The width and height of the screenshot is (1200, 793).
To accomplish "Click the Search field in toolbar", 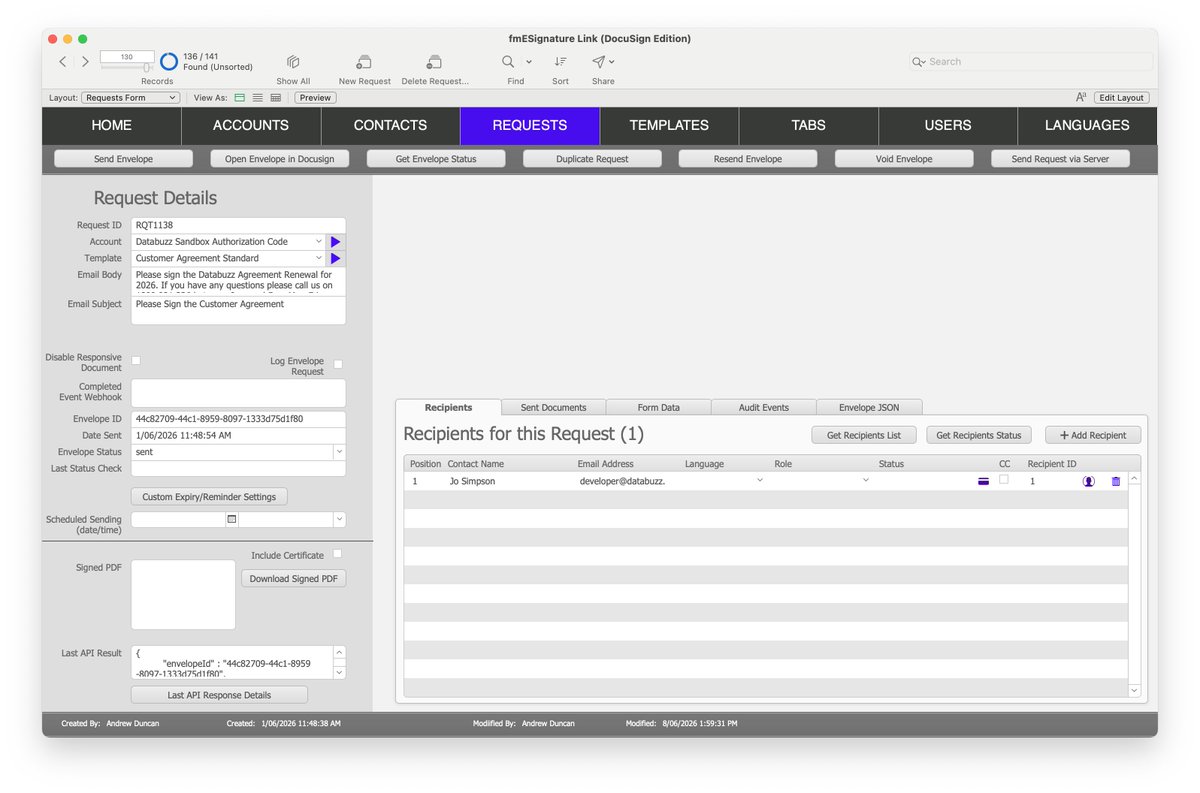I will pos(1031,62).
